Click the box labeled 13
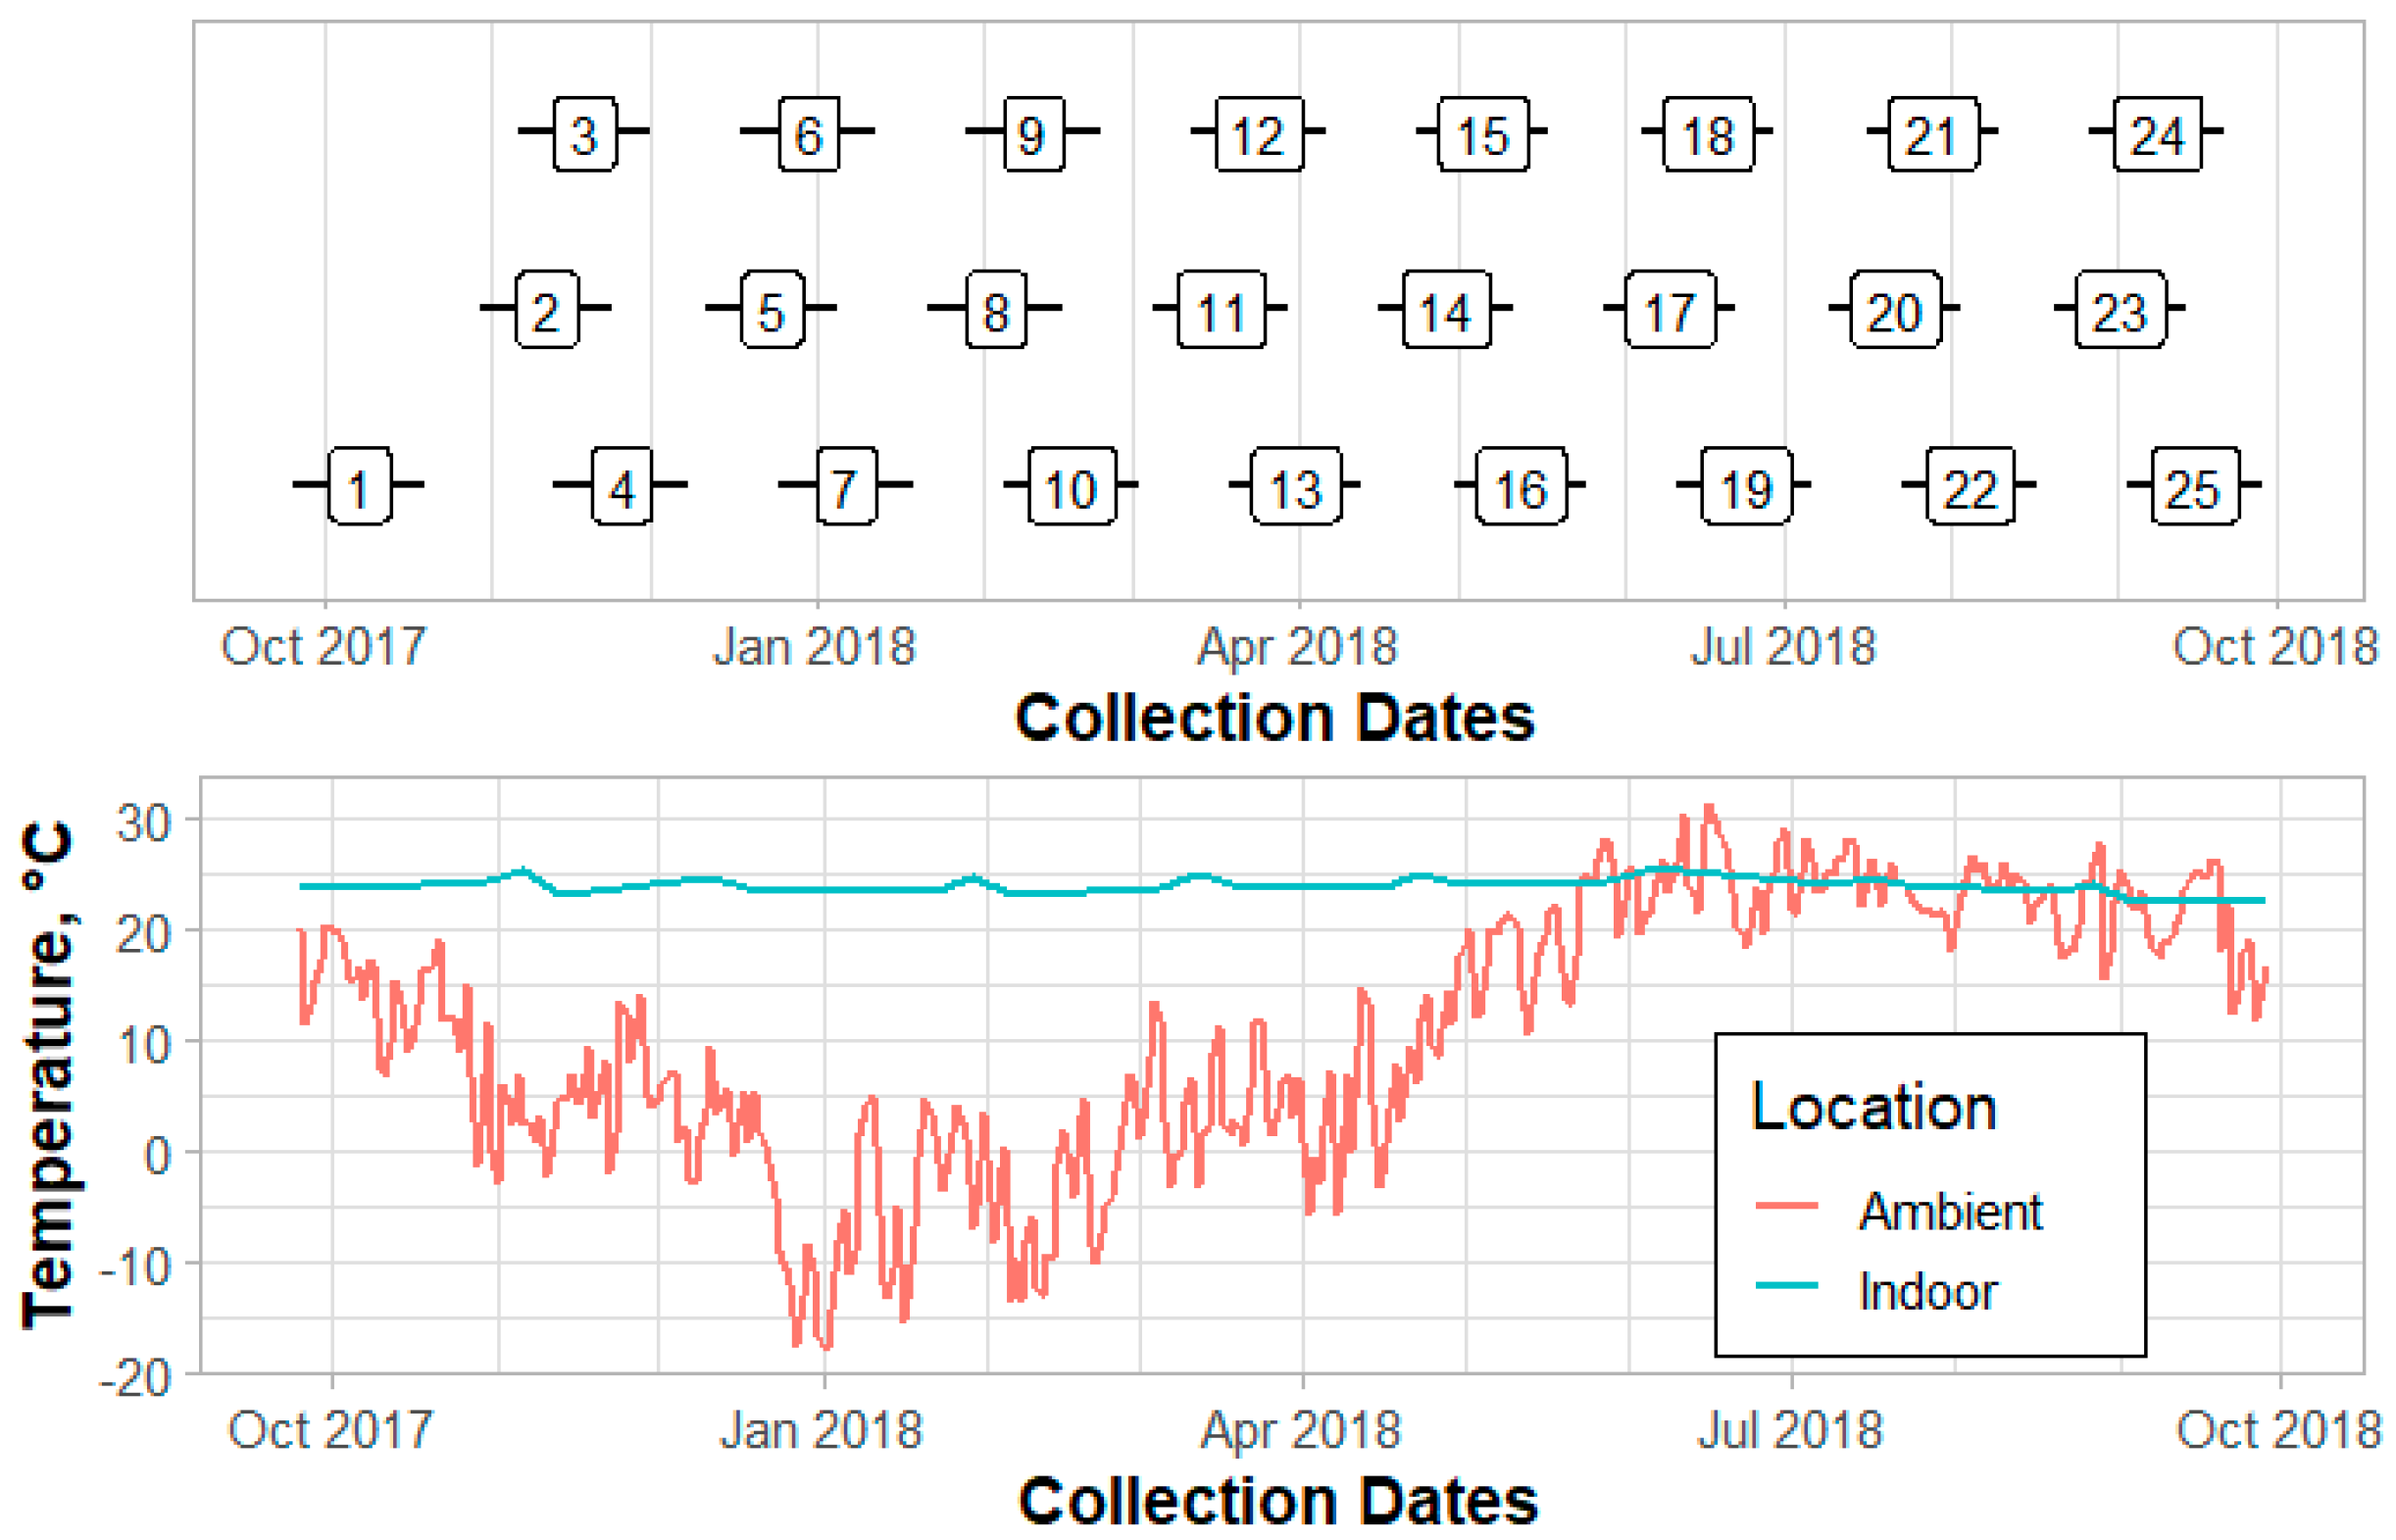 coord(1296,486)
